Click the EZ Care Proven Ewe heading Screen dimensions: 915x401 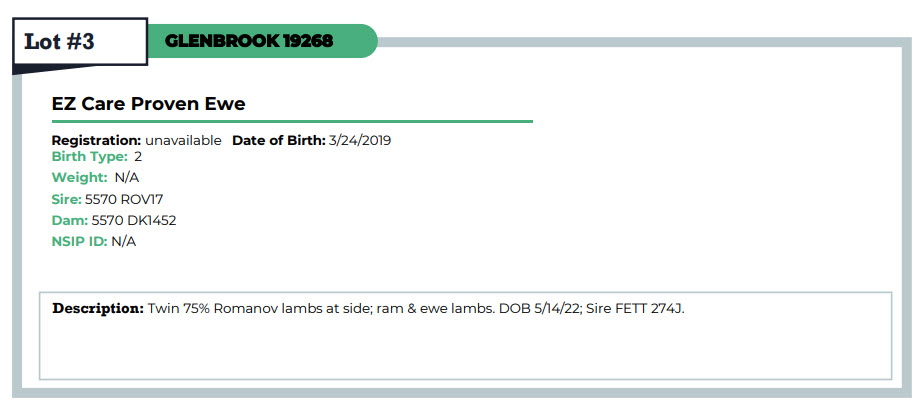(149, 104)
